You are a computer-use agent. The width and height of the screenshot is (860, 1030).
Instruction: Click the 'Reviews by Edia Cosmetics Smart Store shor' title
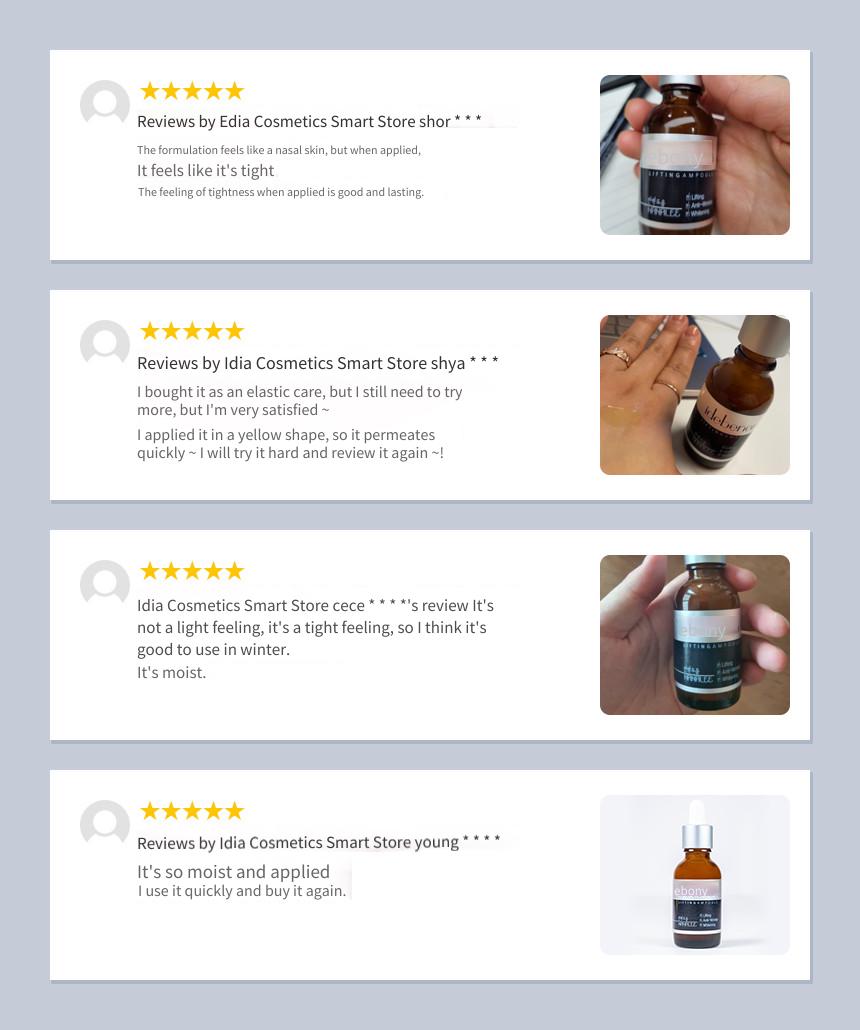pos(294,122)
